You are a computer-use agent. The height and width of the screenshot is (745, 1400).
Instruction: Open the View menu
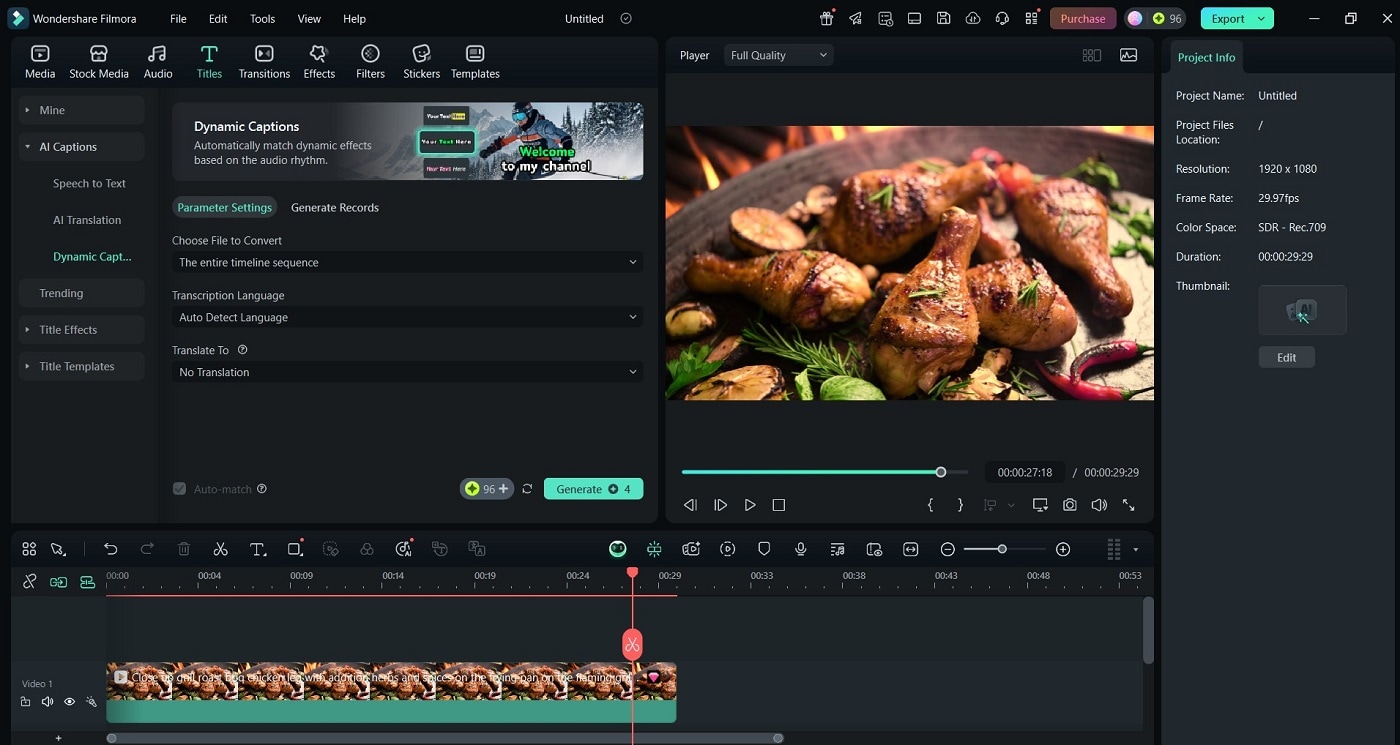click(x=309, y=18)
